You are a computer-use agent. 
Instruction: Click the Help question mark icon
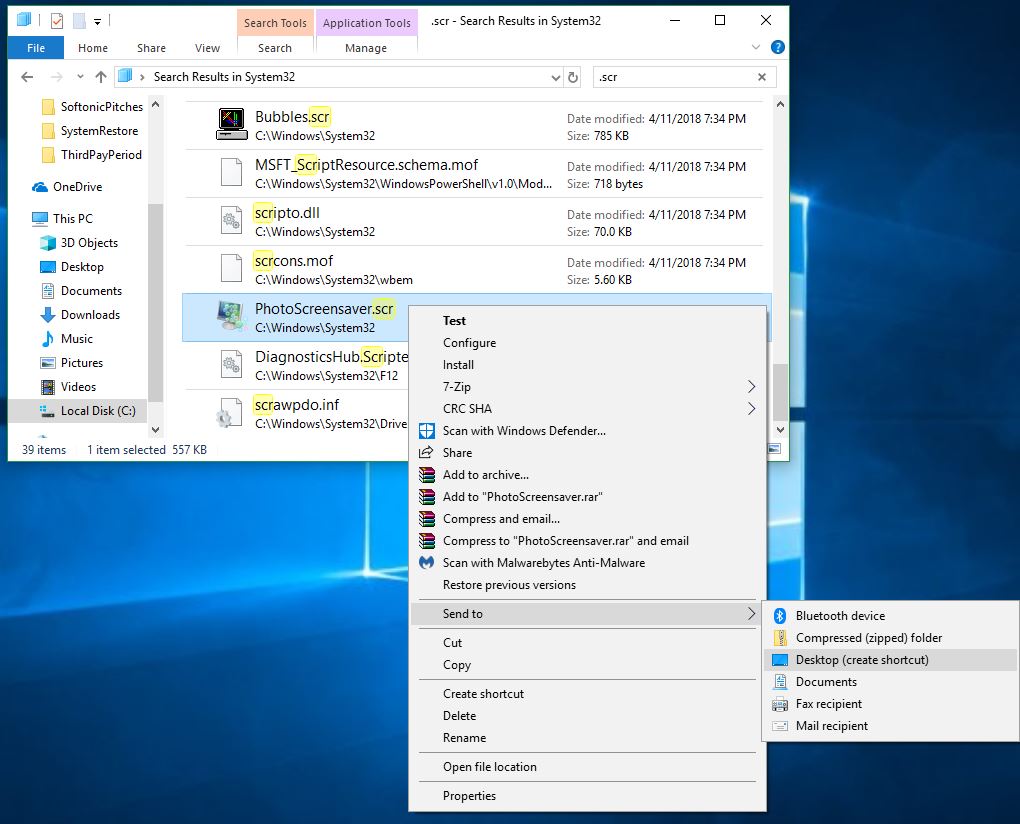[x=778, y=47]
